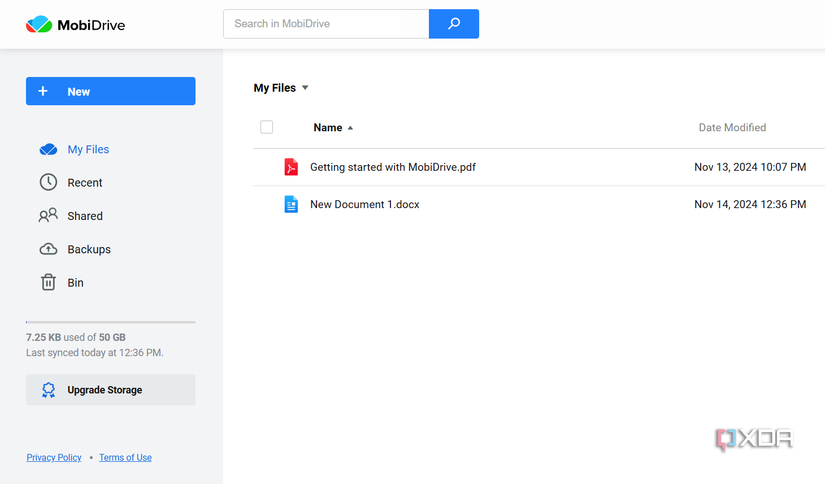Click Upgrade Storage button text
Viewport: 825px width, 484px height.
pyautogui.click(x=105, y=390)
